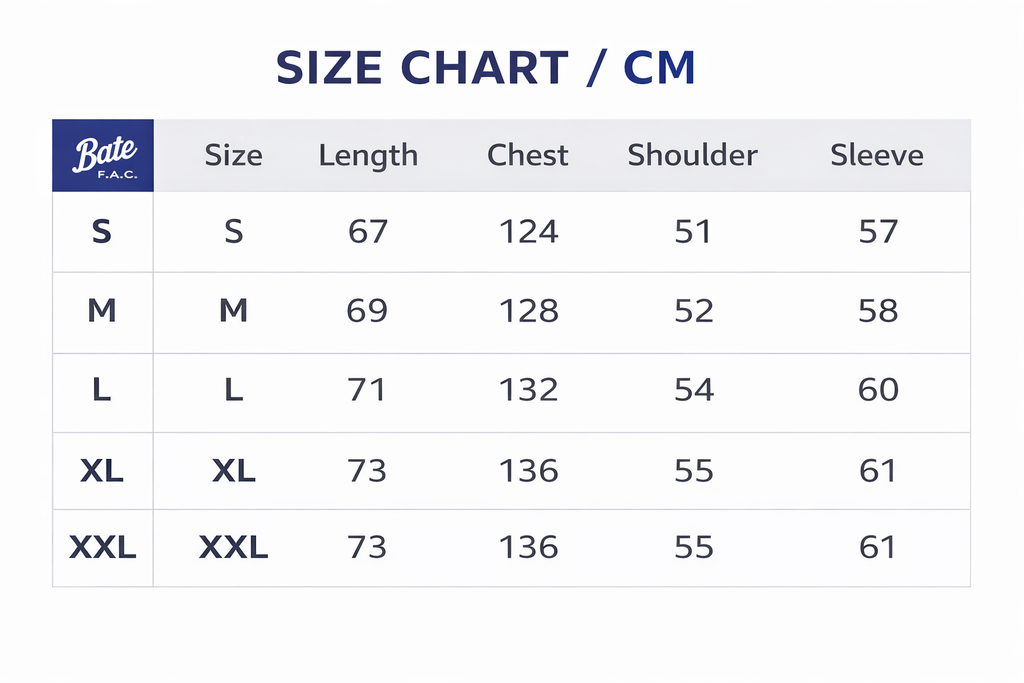The image size is (1024, 683).
Task: Click the chest value 124 for size S
Action: (x=528, y=232)
